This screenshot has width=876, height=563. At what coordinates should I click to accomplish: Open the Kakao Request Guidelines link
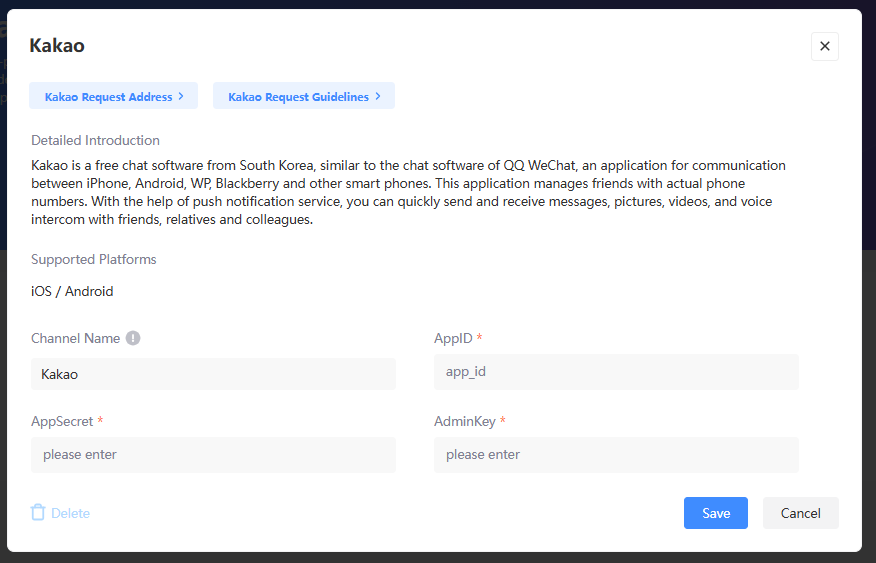click(x=298, y=97)
